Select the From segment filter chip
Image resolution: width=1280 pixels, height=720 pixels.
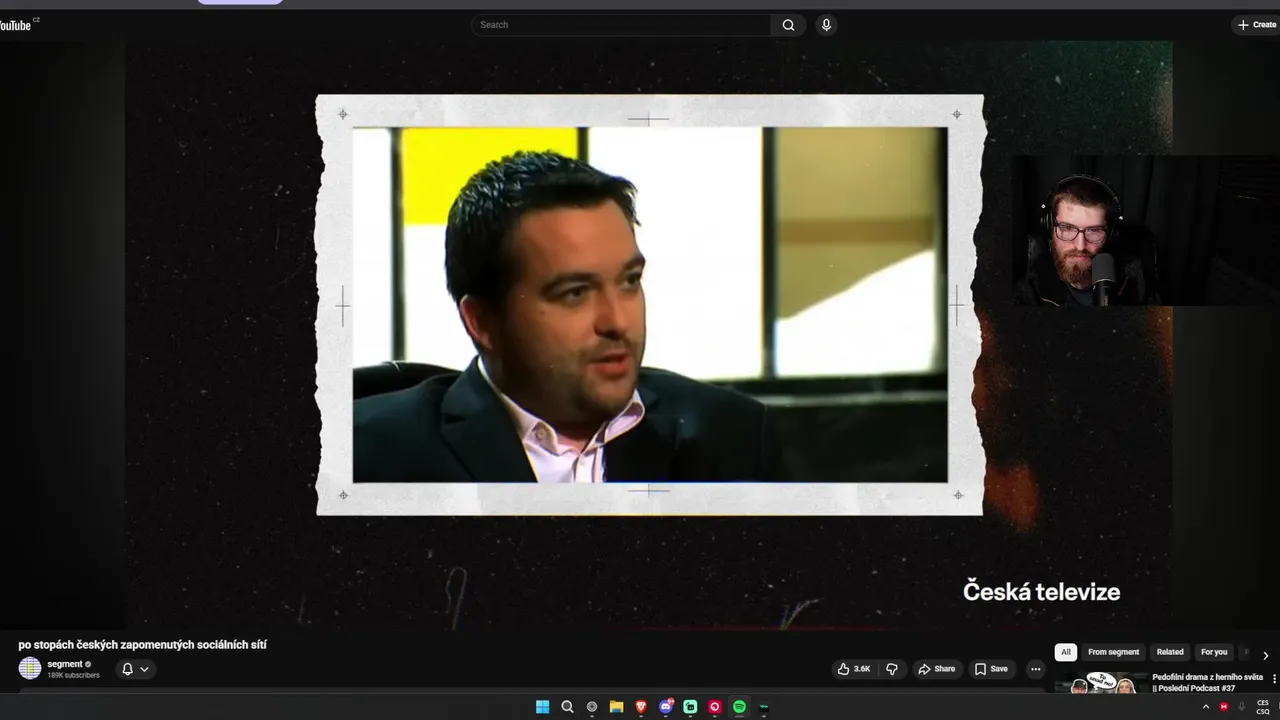pyautogui.click(x=1113, y=652)
